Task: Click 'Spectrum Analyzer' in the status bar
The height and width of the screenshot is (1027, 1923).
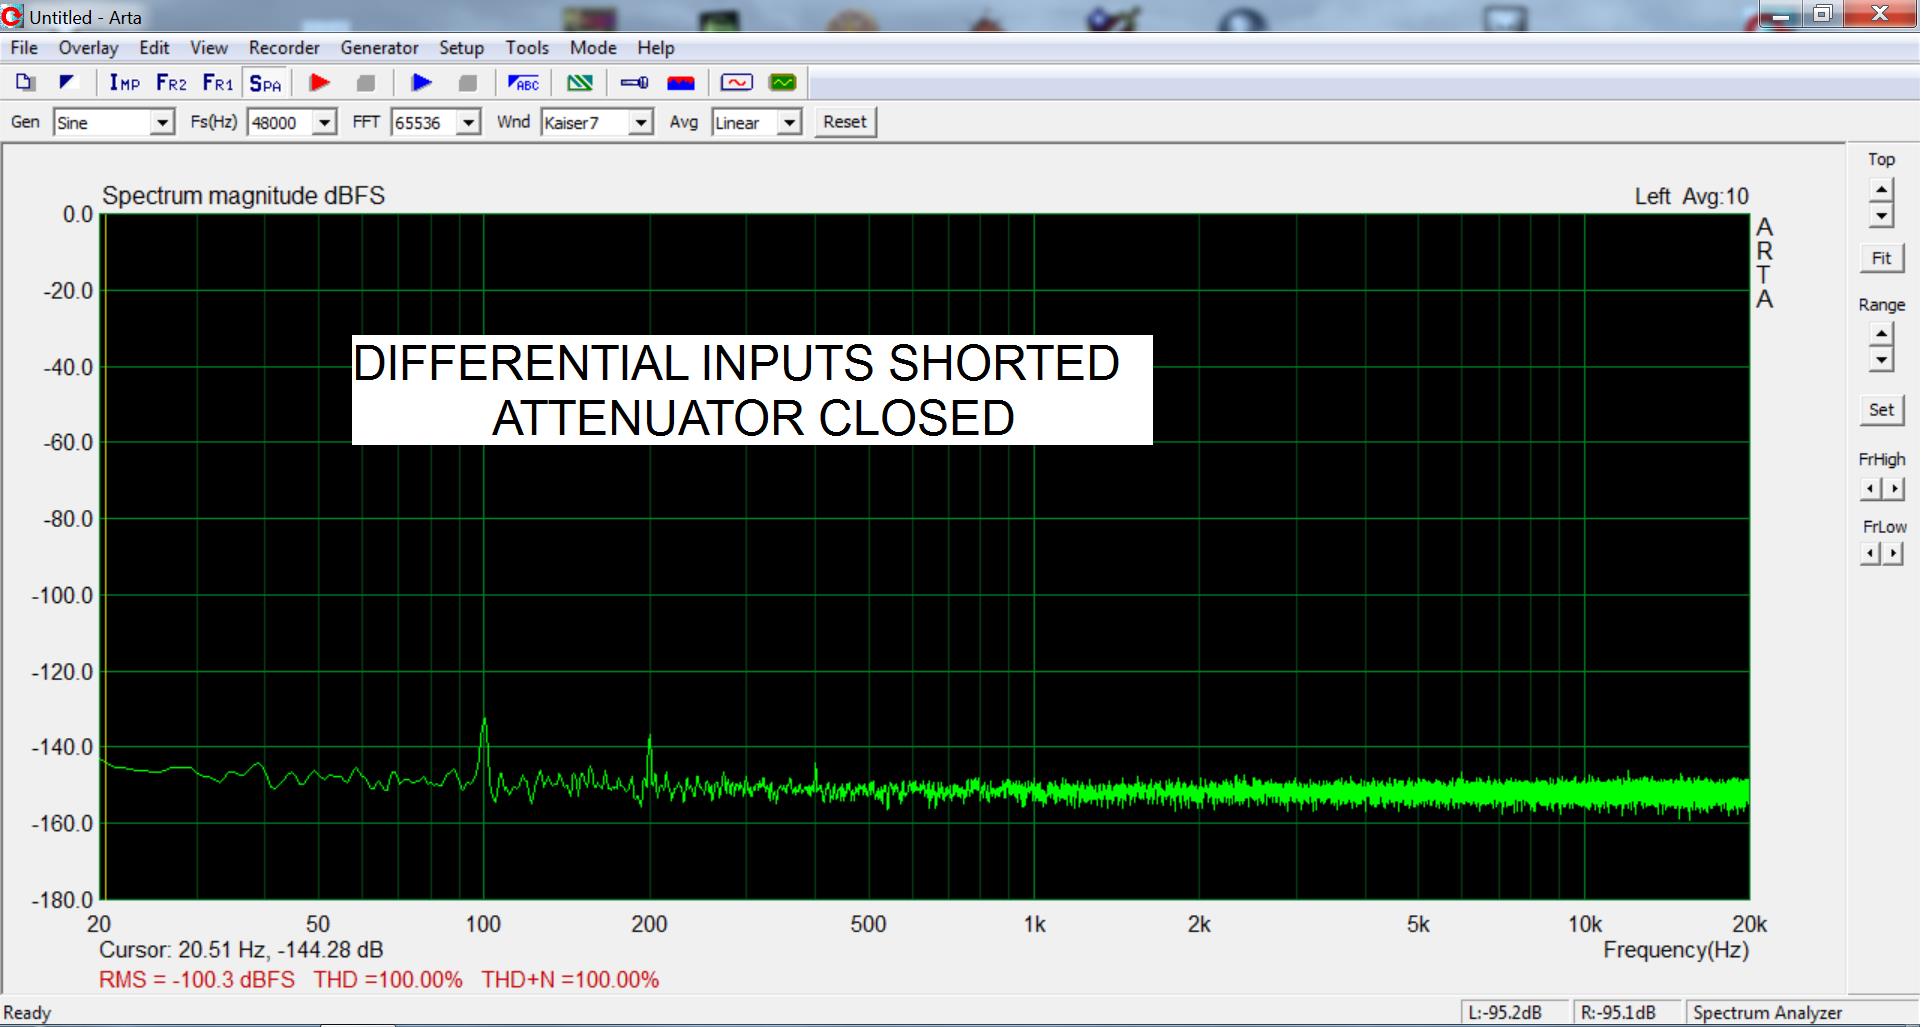Action: pyautogui.click(x=1767, y=1013)
